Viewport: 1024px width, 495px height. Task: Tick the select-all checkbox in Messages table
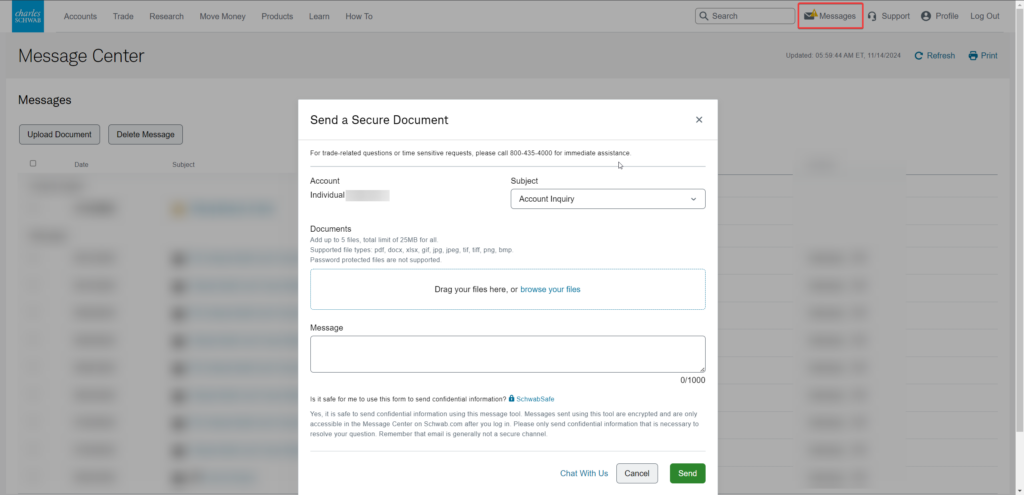coord(33,164)
